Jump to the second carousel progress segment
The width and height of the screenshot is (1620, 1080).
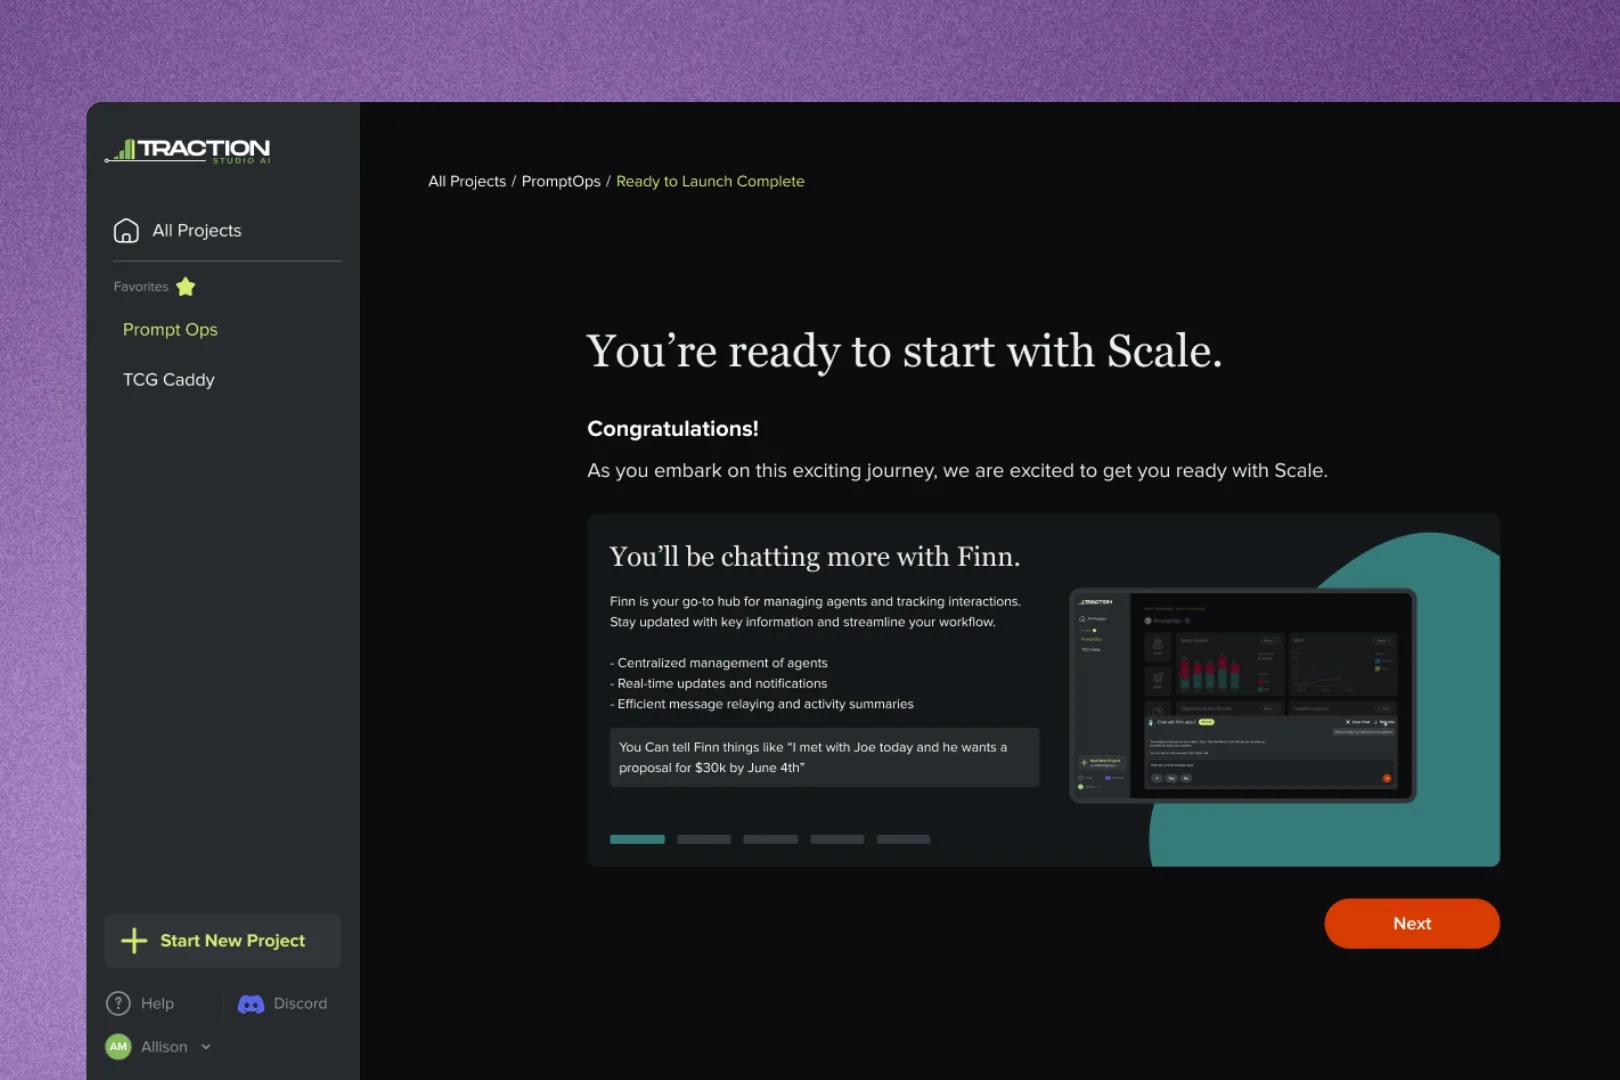coord(704,840)
